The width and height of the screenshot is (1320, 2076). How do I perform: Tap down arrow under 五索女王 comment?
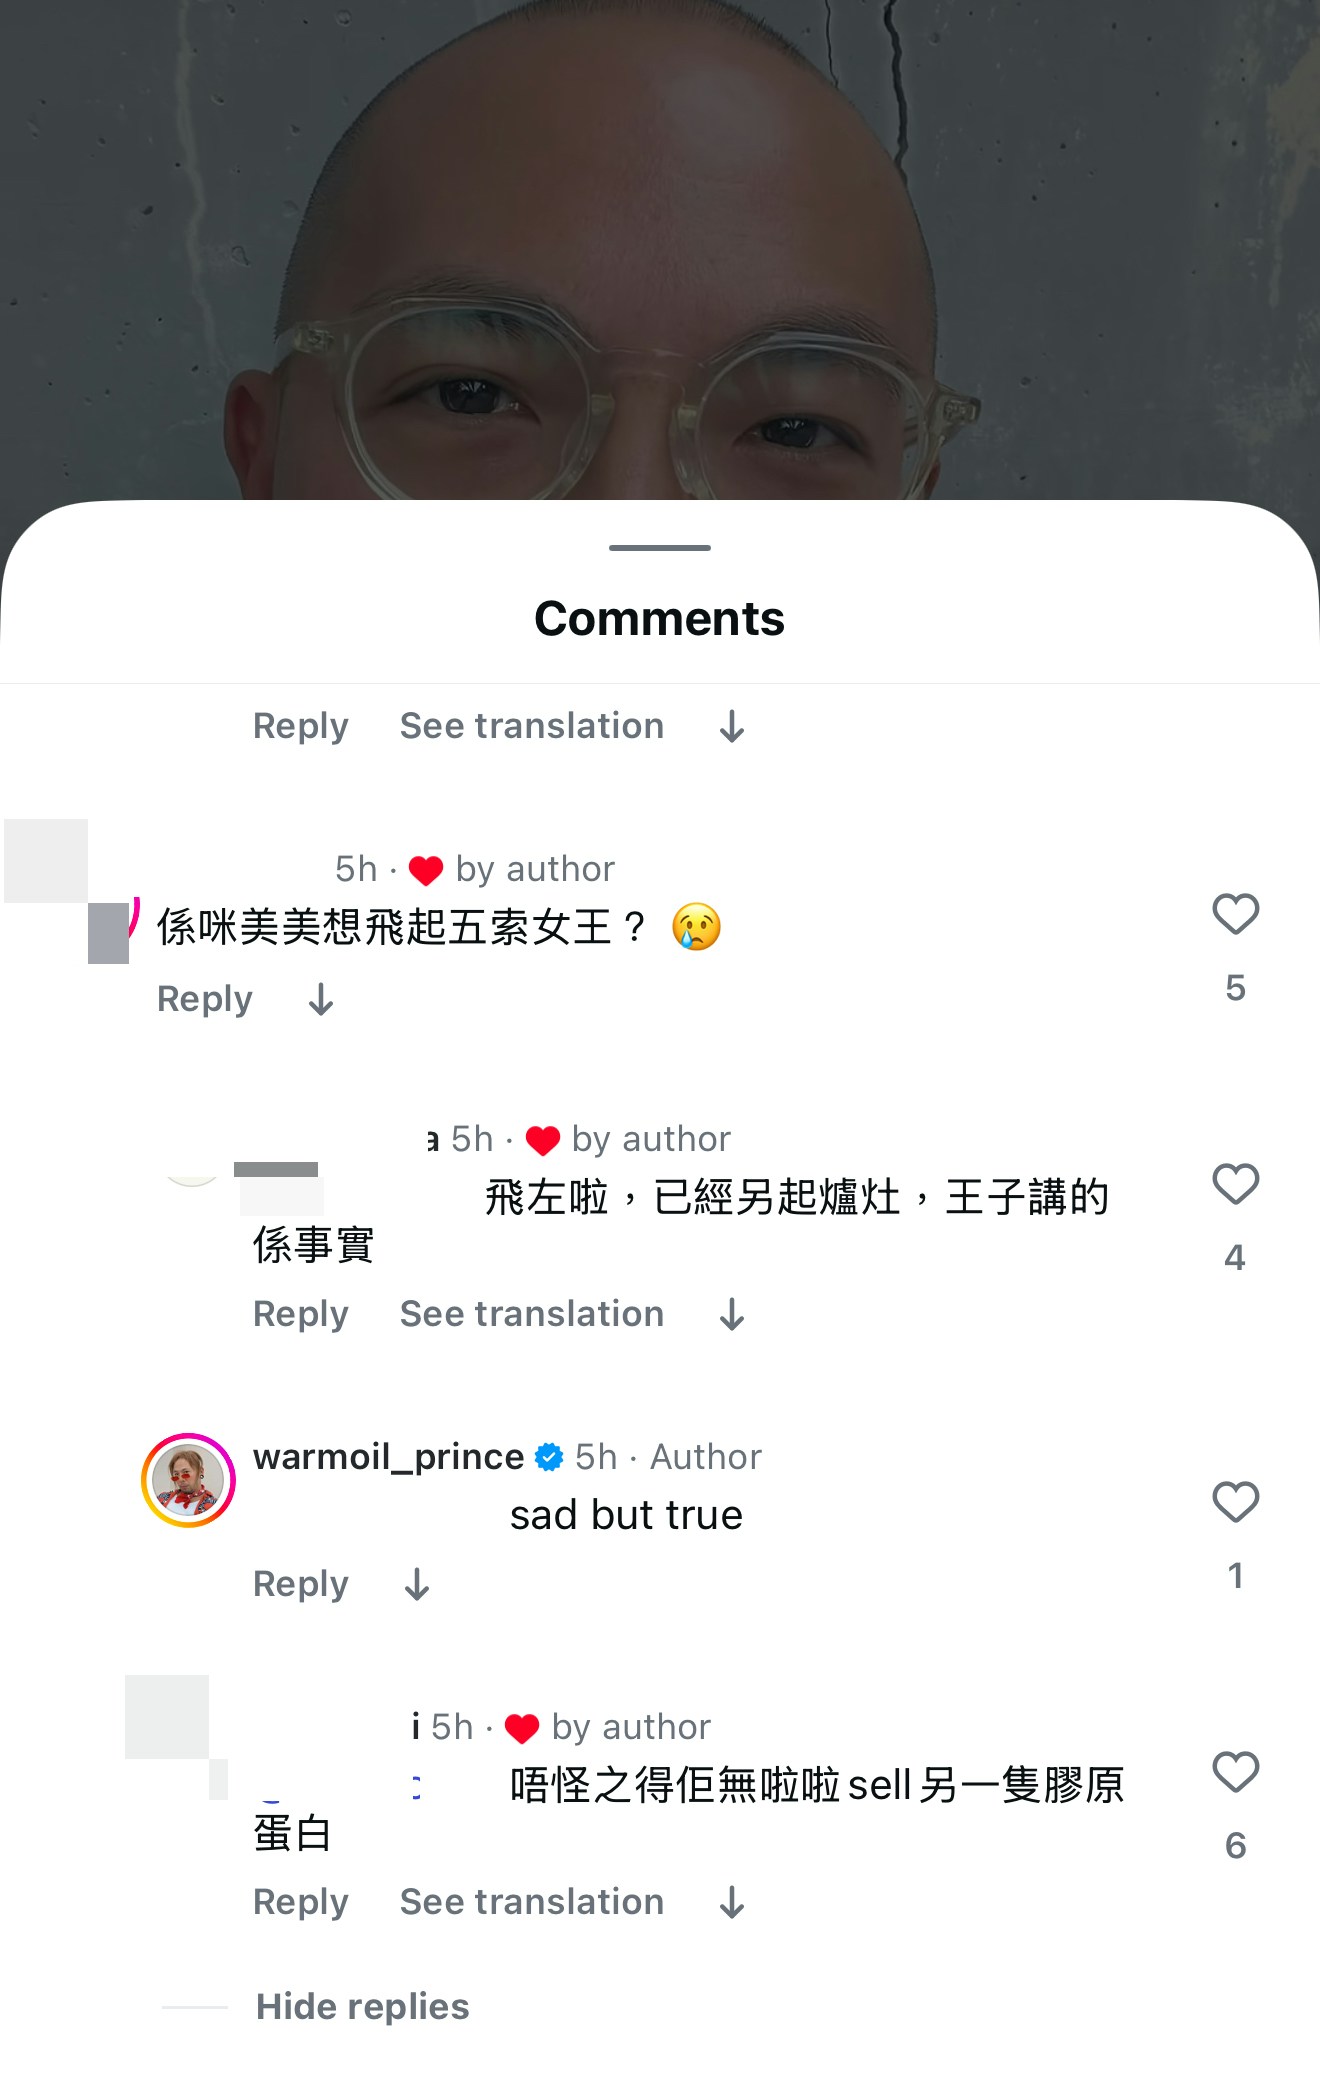(x=321, y=999)
